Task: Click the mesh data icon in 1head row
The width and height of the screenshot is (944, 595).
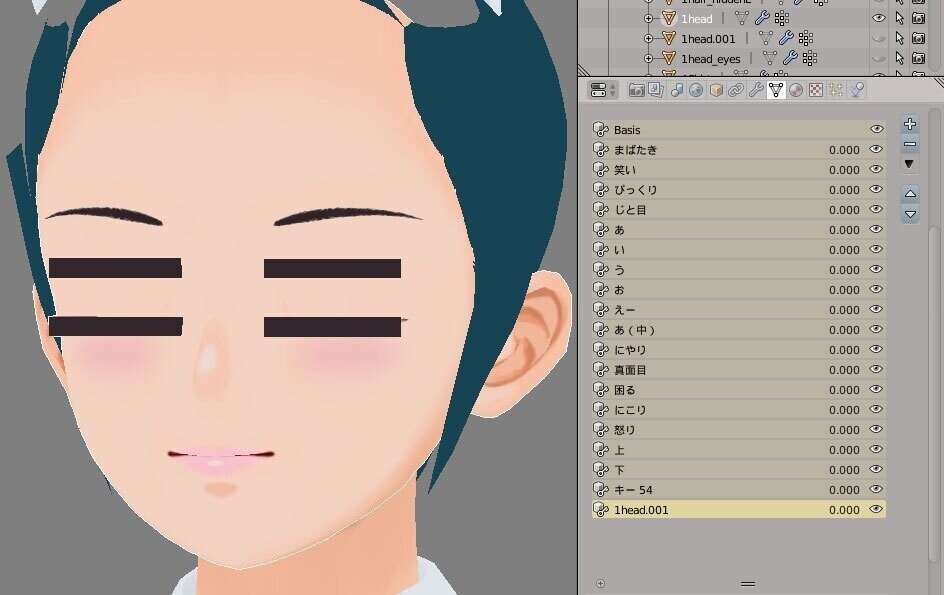Action: click(x=742, y=19)
